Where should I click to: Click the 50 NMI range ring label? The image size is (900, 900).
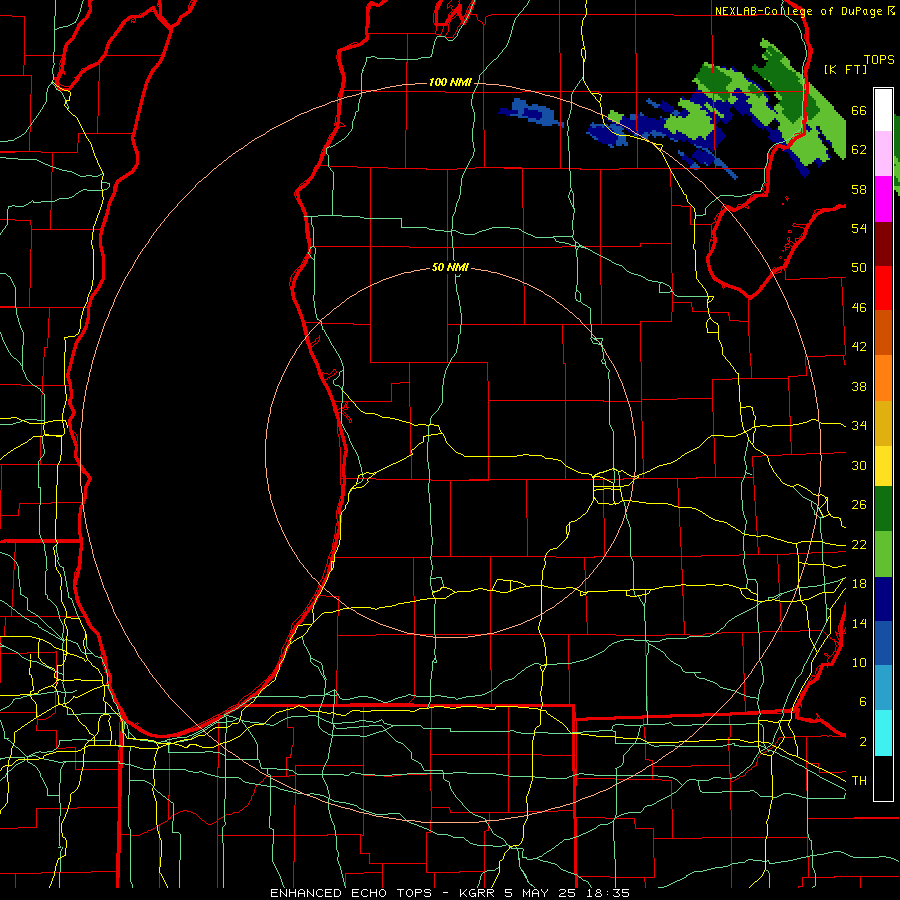(451, 267)
